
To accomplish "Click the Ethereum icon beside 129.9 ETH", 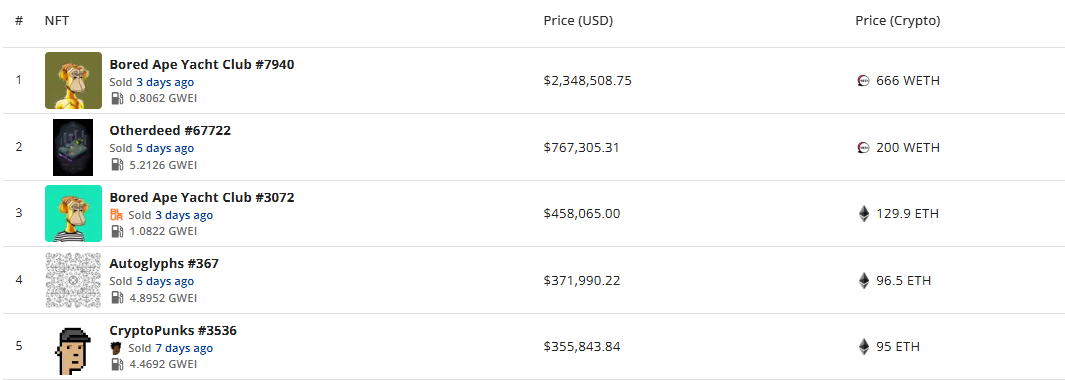I will (x=863, y=214).
